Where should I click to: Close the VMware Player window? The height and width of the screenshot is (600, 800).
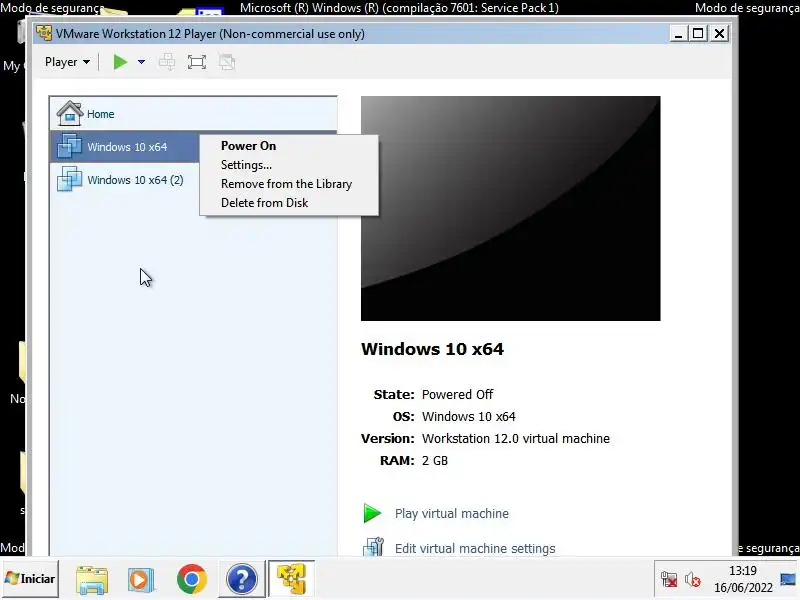pos(719,34)
